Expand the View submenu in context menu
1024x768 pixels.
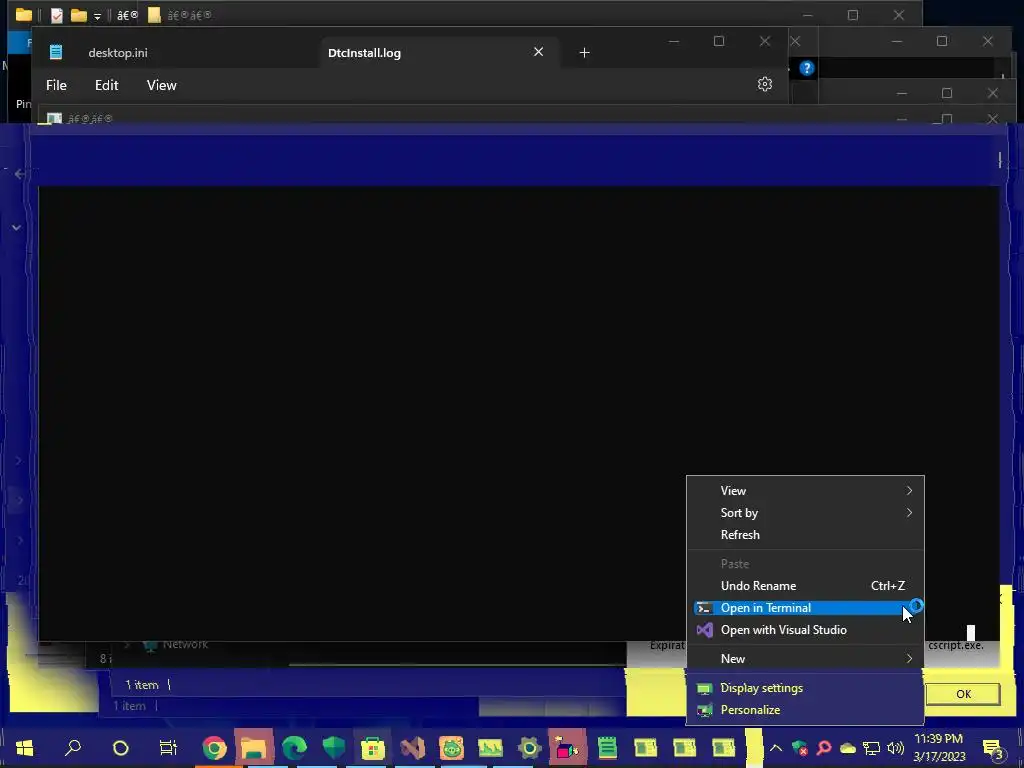pos(805,490)
